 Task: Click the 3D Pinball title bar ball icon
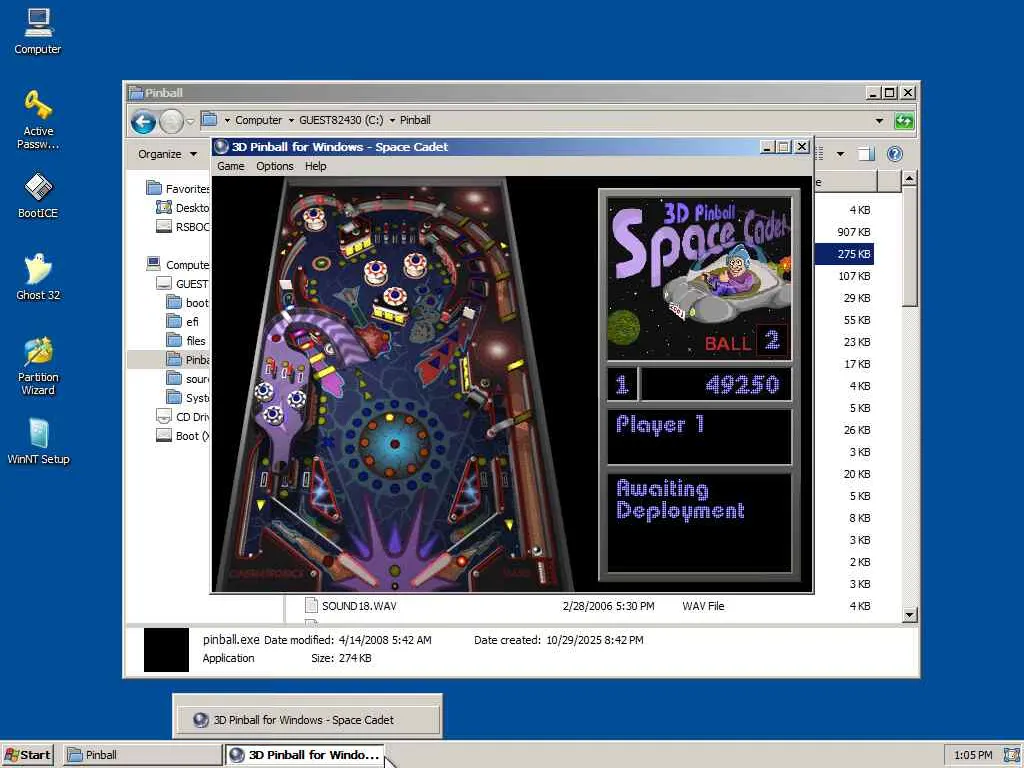point(221,147)
